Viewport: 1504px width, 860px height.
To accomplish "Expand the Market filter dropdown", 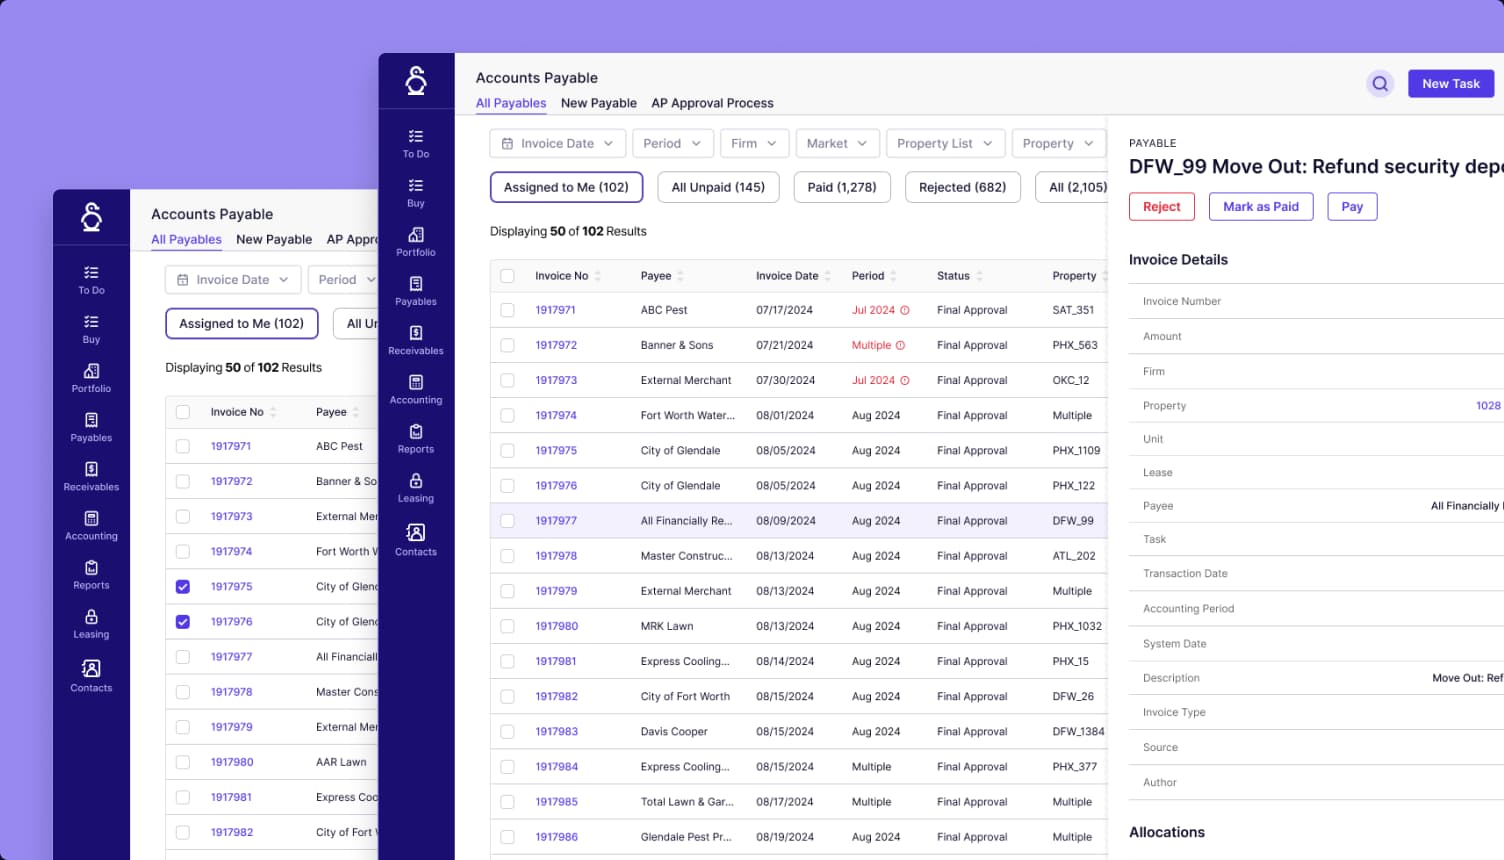I will coord(837,143).
